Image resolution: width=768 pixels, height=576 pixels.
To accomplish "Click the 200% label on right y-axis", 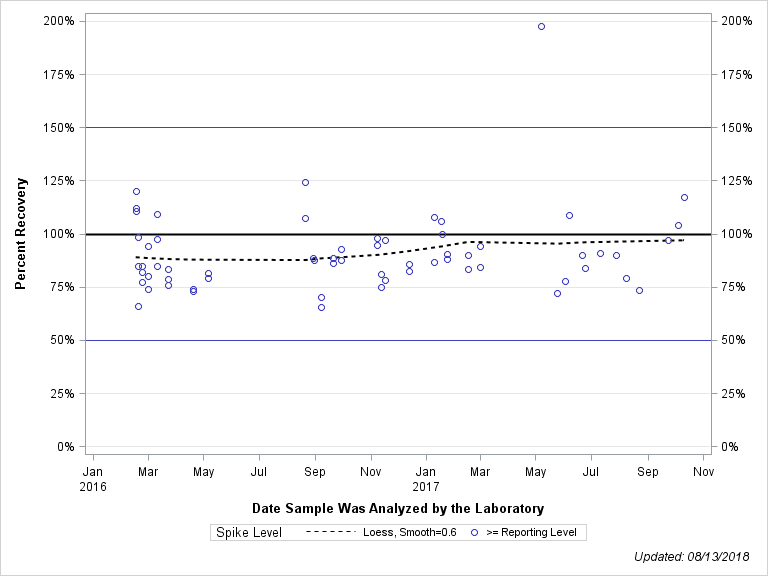I will (x=737, y=21).
